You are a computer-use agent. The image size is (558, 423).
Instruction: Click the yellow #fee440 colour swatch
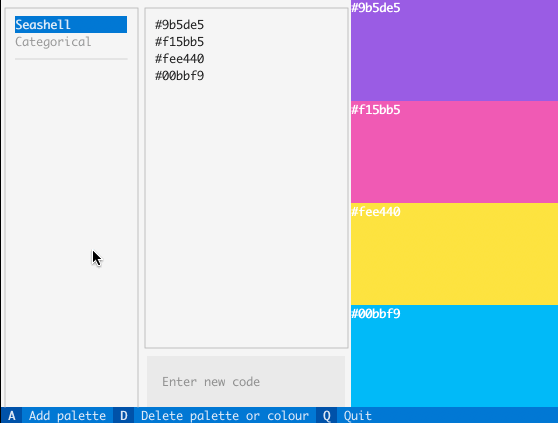coord(454,254)
